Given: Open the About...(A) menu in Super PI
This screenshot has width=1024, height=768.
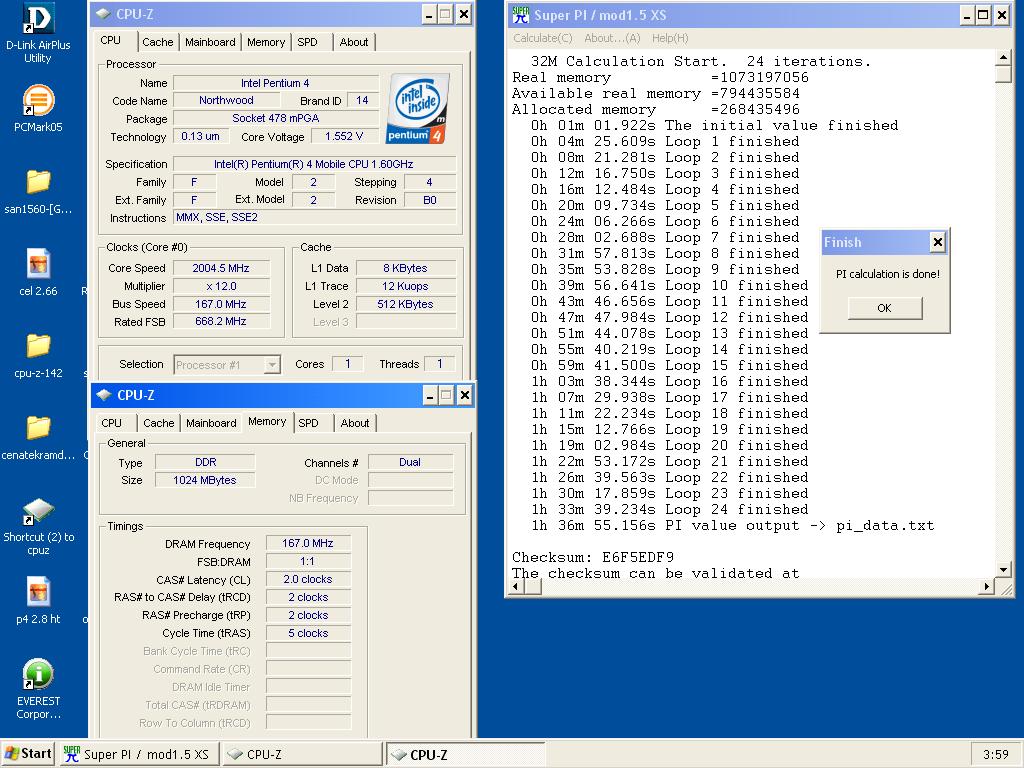Looking at the screenshot, I should (612, 38).
